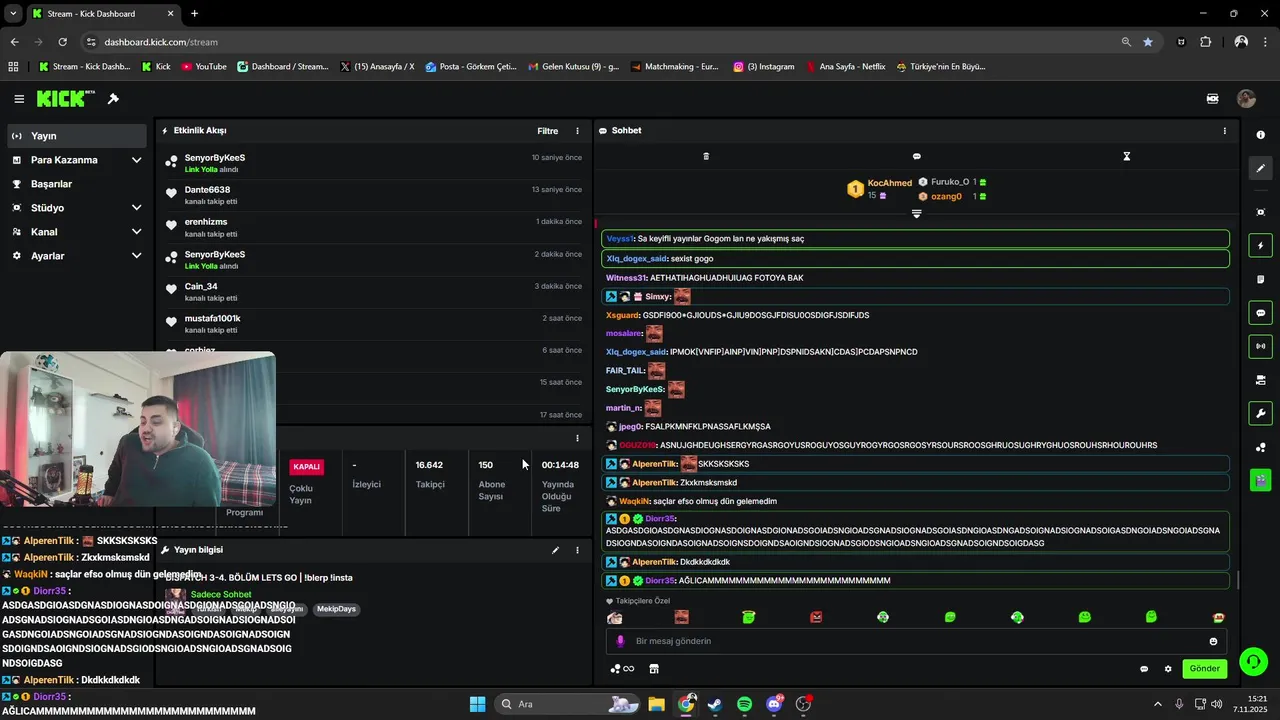Edit stream info with pencil in Yayın bilgisi
Screen dimensions: 1280x720
[x=555, y=550]
